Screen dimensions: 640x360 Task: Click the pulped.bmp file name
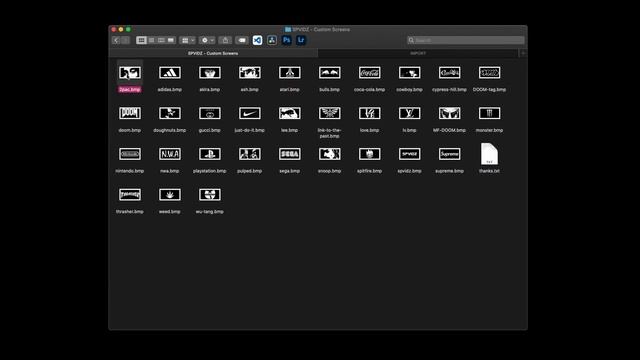point(250,171)
